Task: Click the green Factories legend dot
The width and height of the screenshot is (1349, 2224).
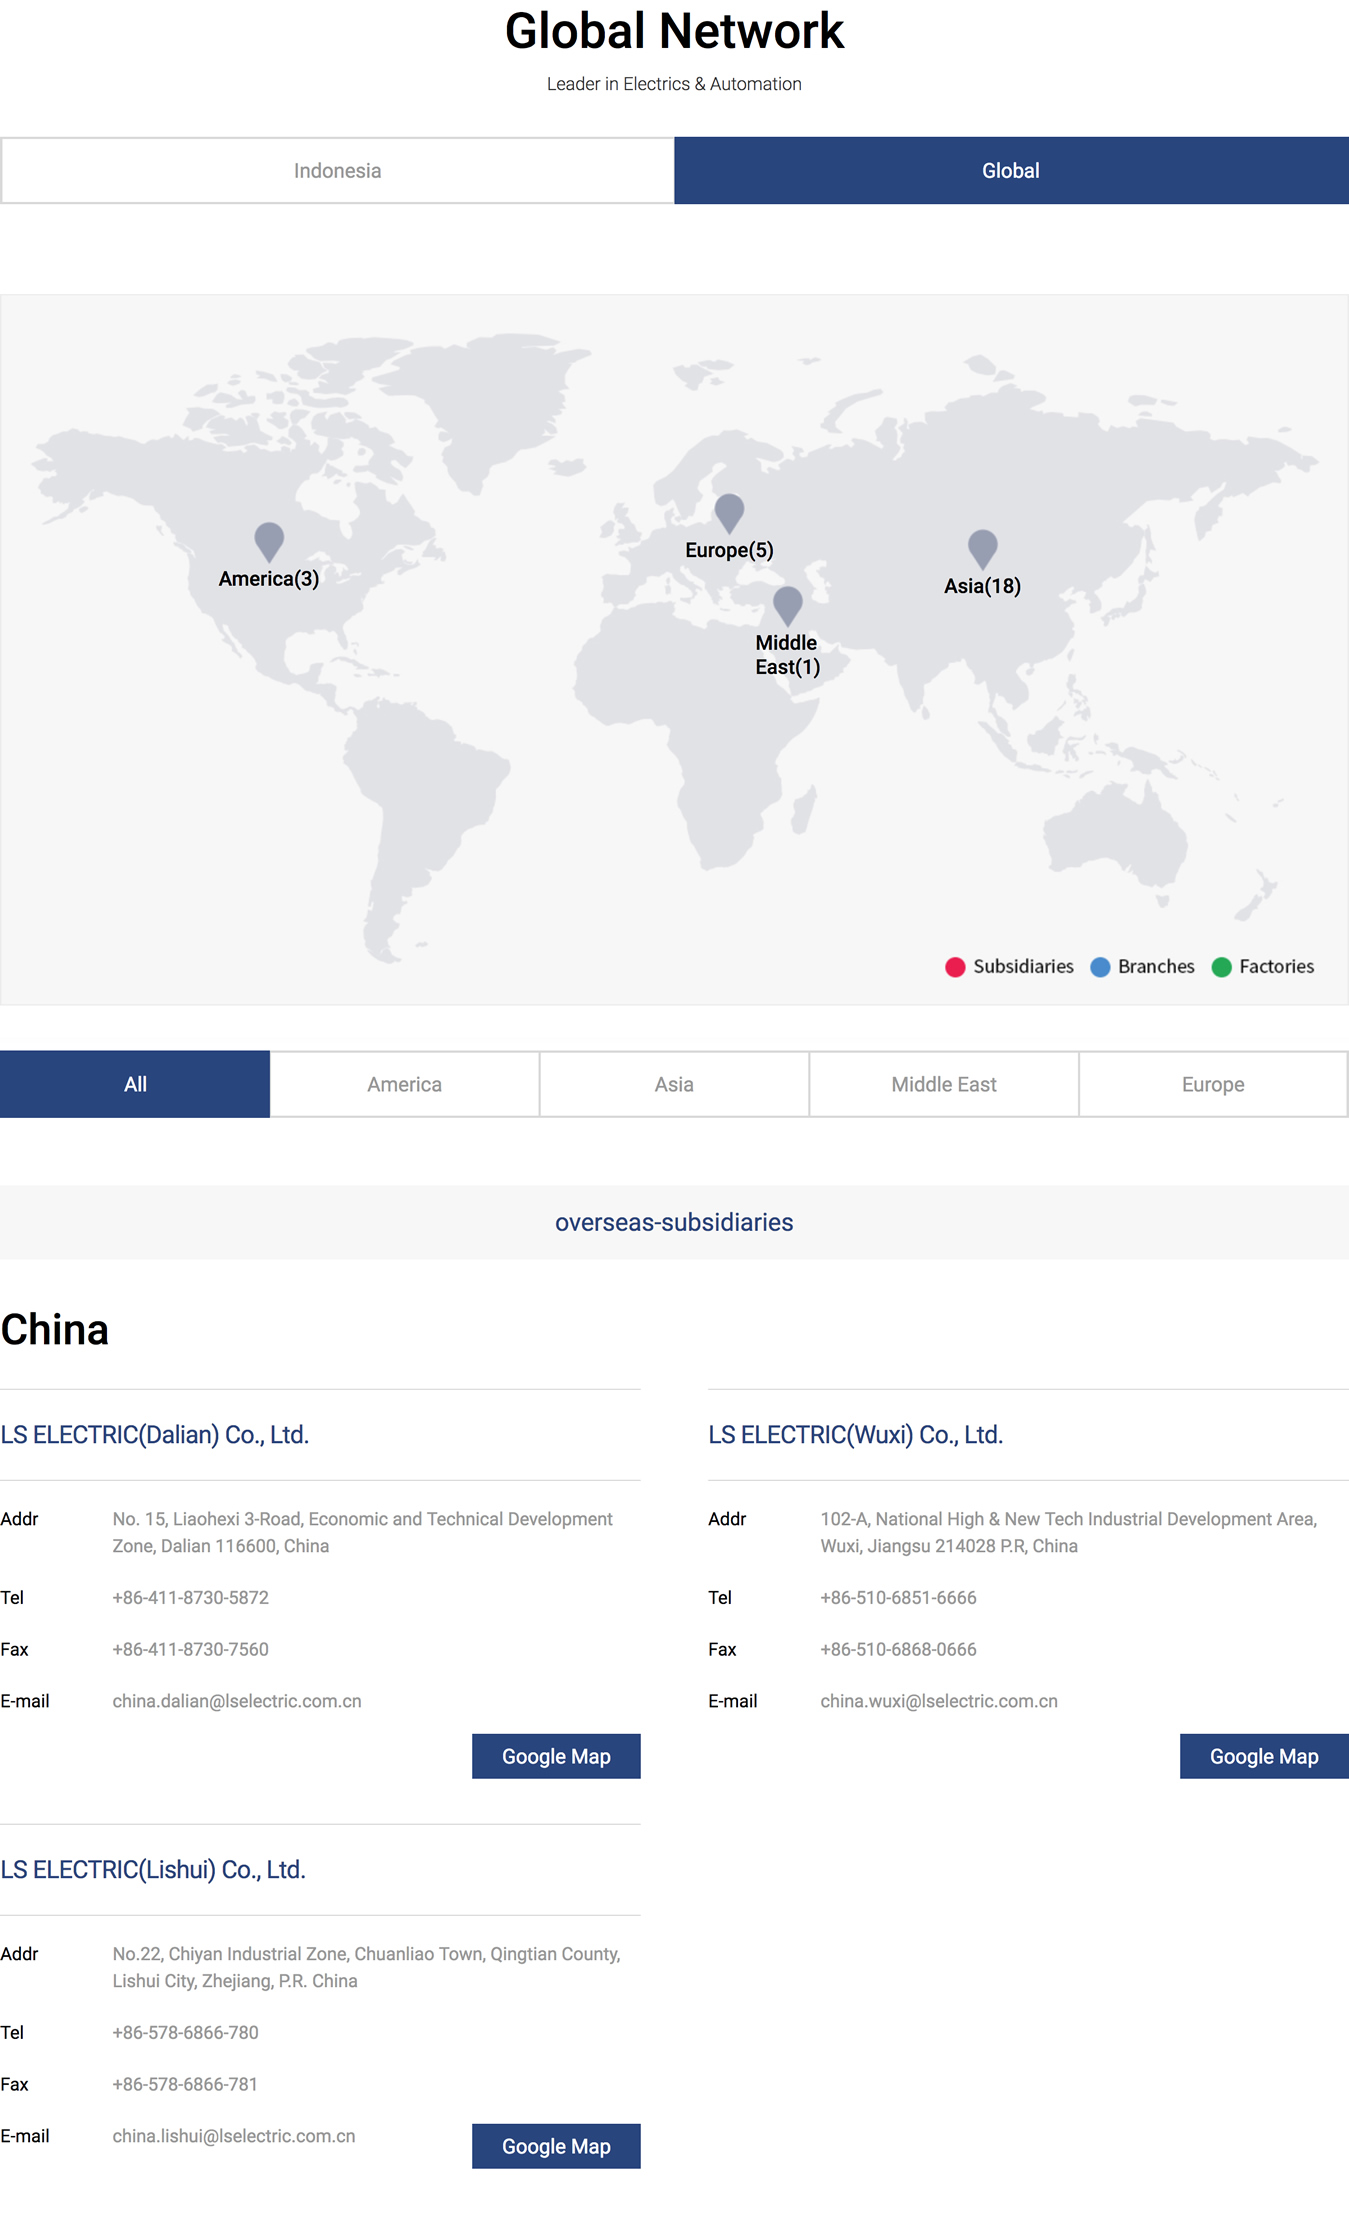Action: tap(1221, 967)
